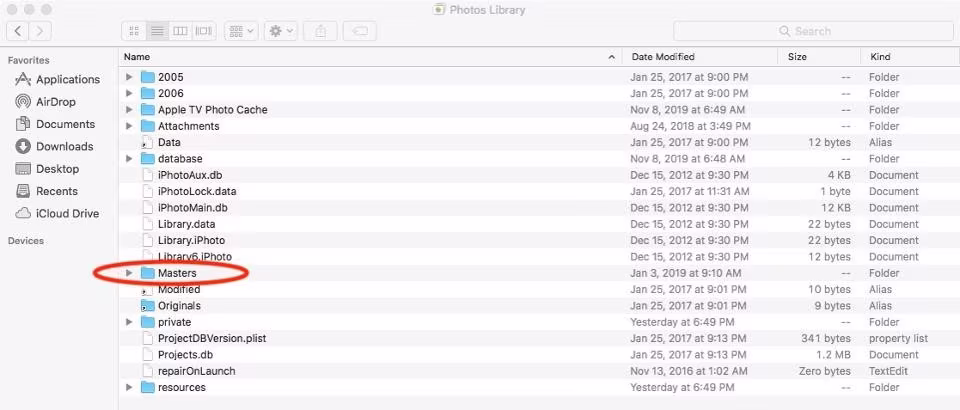Select the Attachments folder icon
The width and height of the screenshot is (960, 410).
pos(148,126)
